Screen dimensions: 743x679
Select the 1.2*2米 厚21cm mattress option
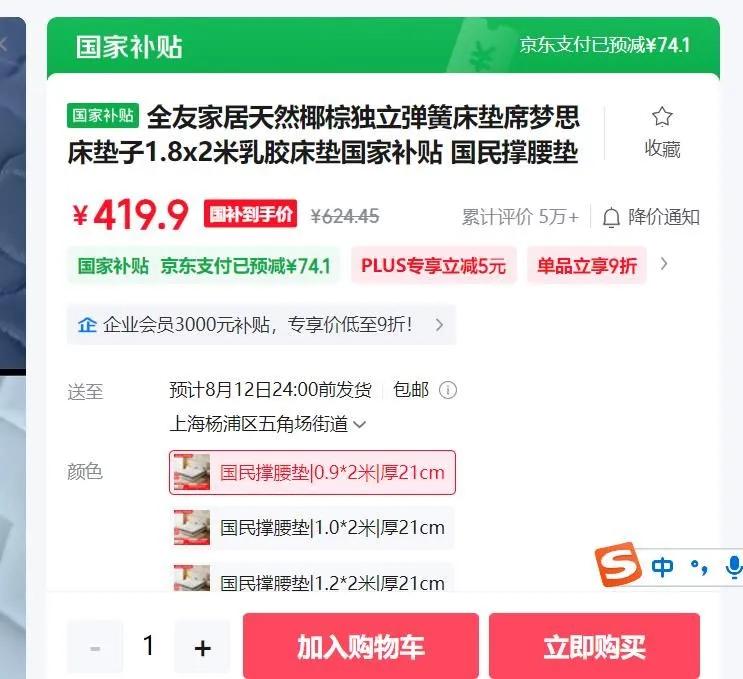[x=312, y=577]
